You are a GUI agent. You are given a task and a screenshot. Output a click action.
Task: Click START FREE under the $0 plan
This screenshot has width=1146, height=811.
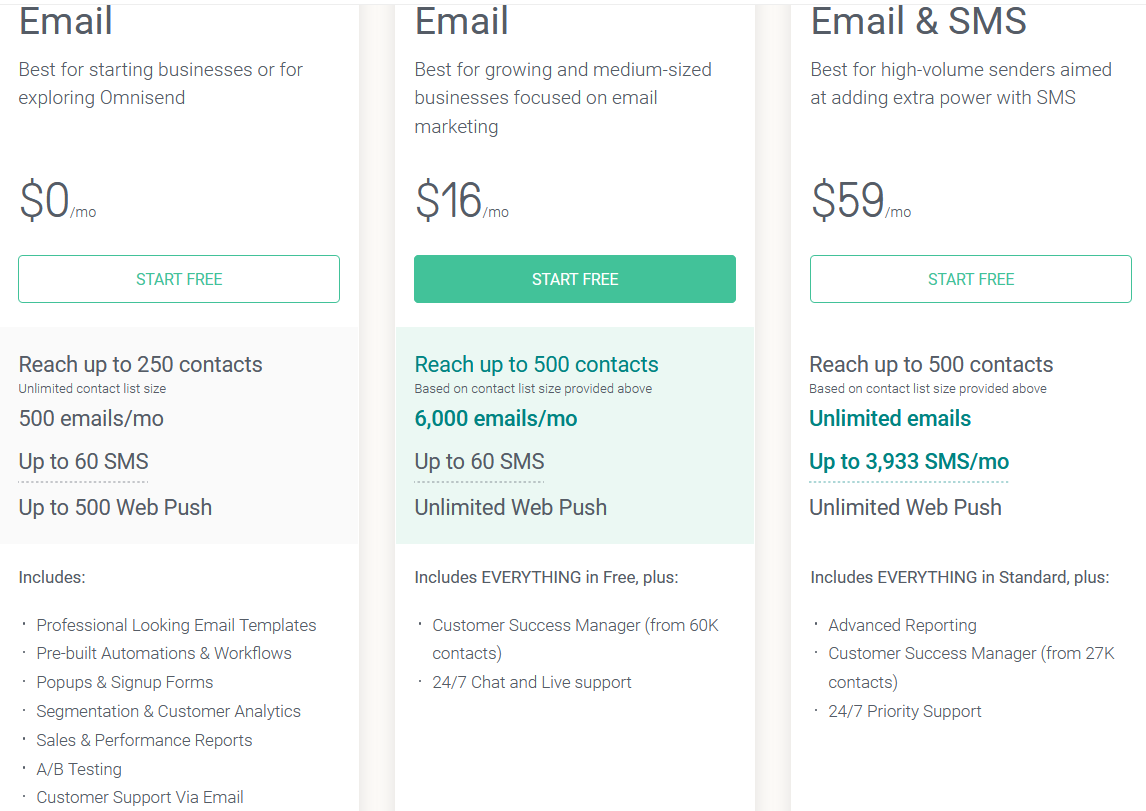[x=179, y=279]
